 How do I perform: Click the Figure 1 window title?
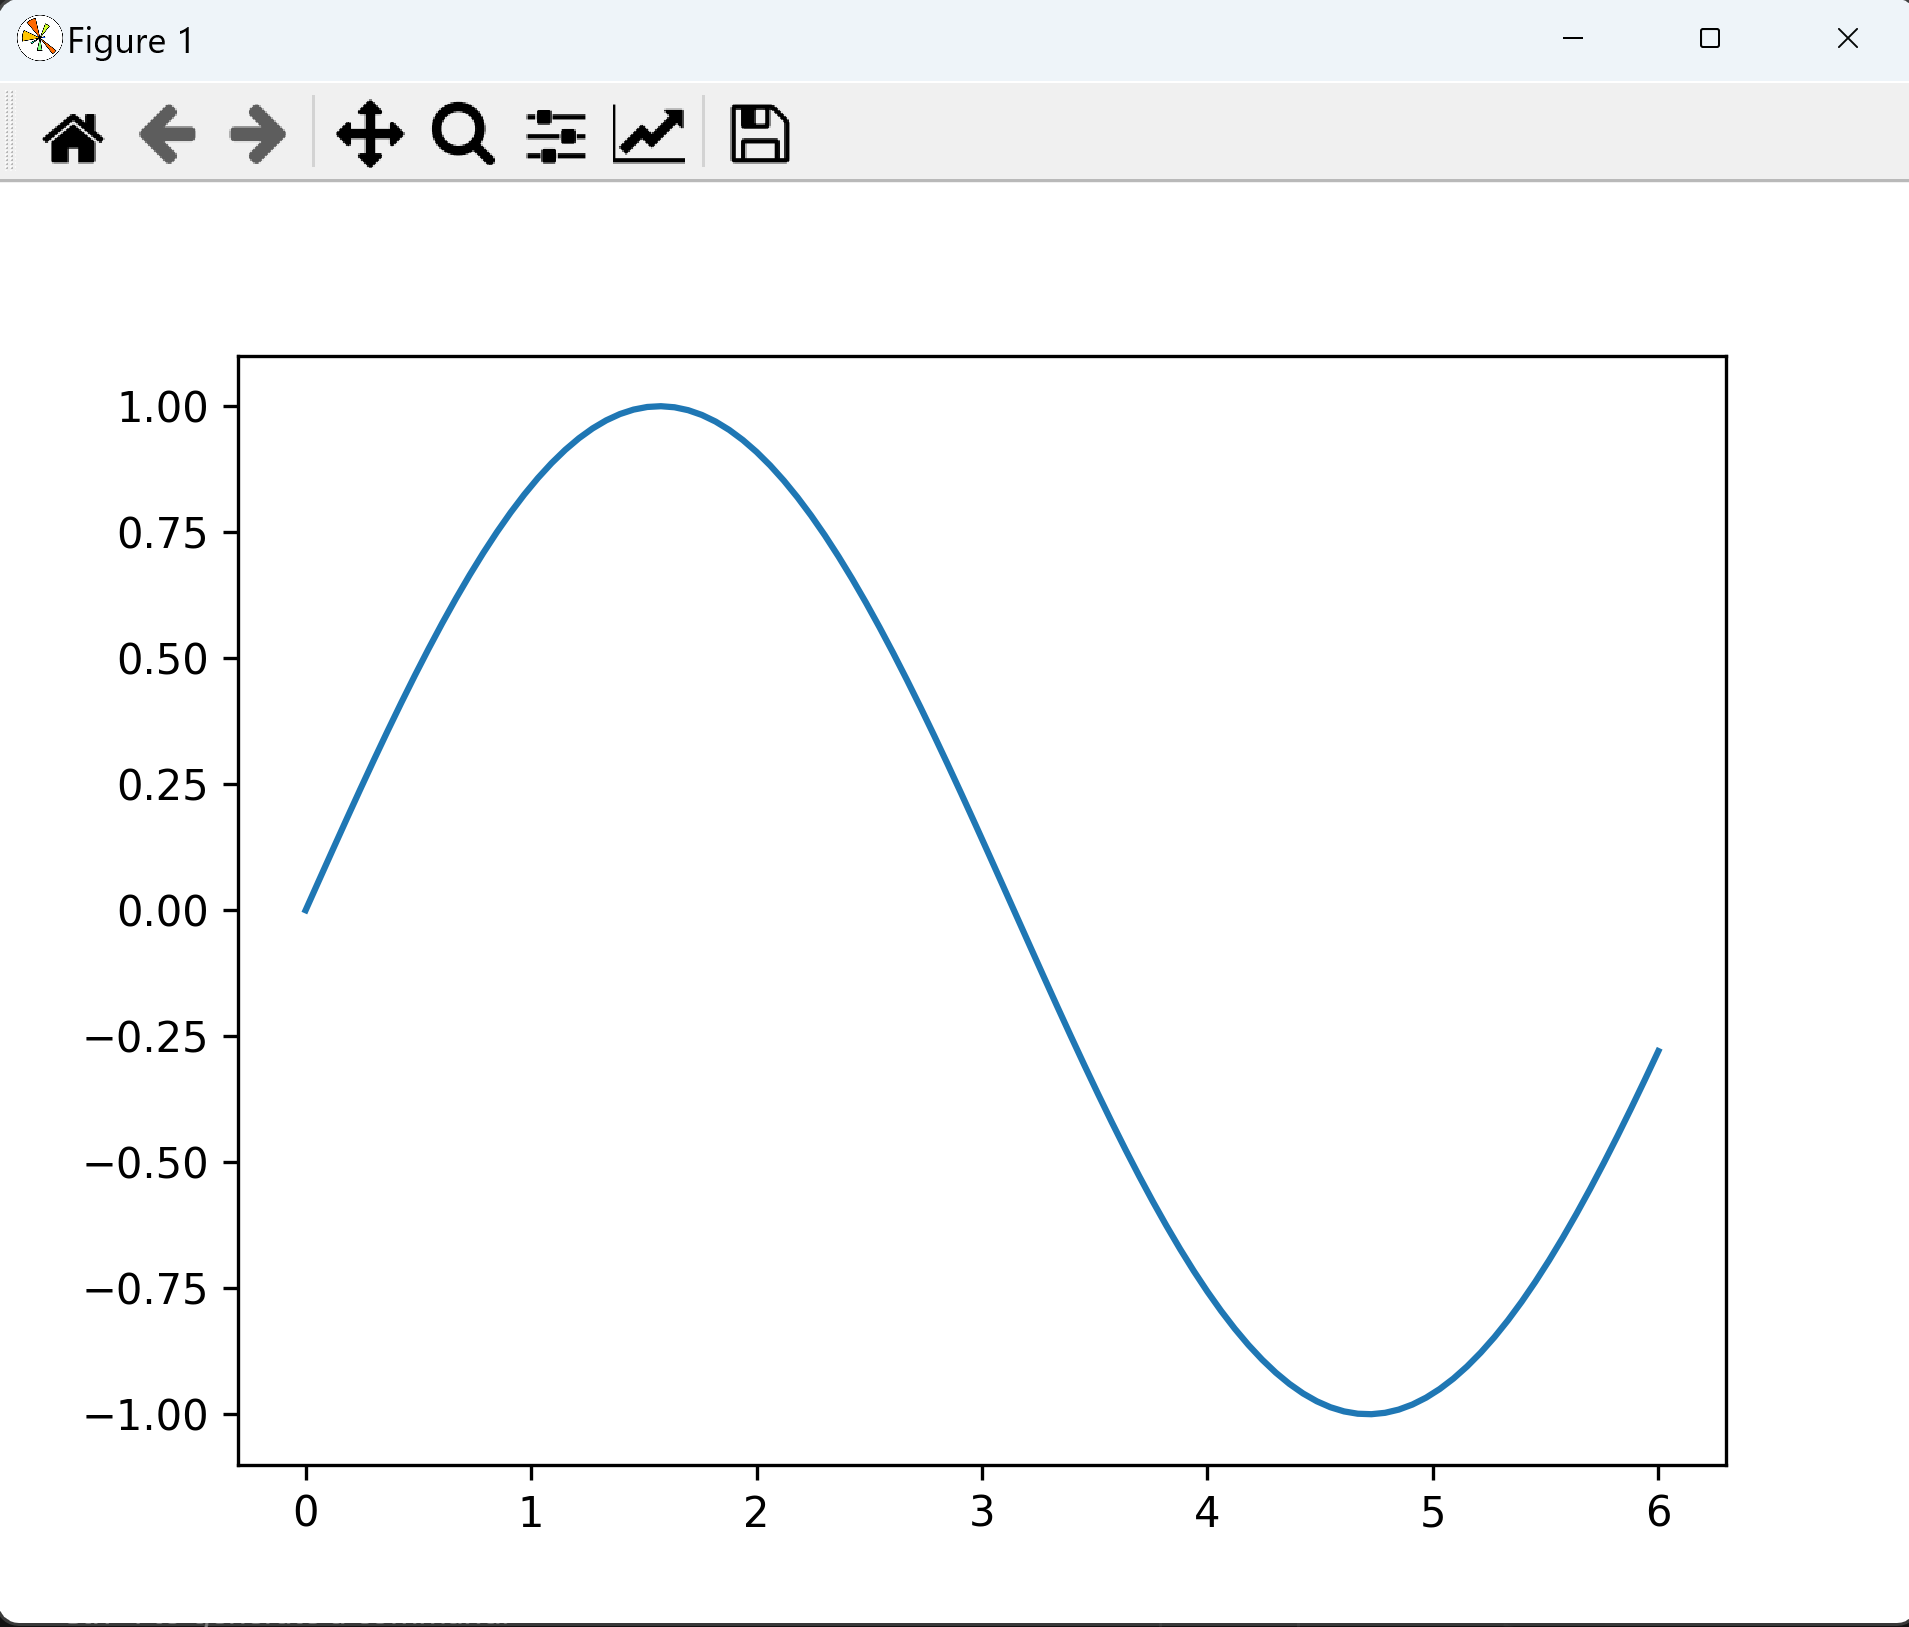[130, 41]
